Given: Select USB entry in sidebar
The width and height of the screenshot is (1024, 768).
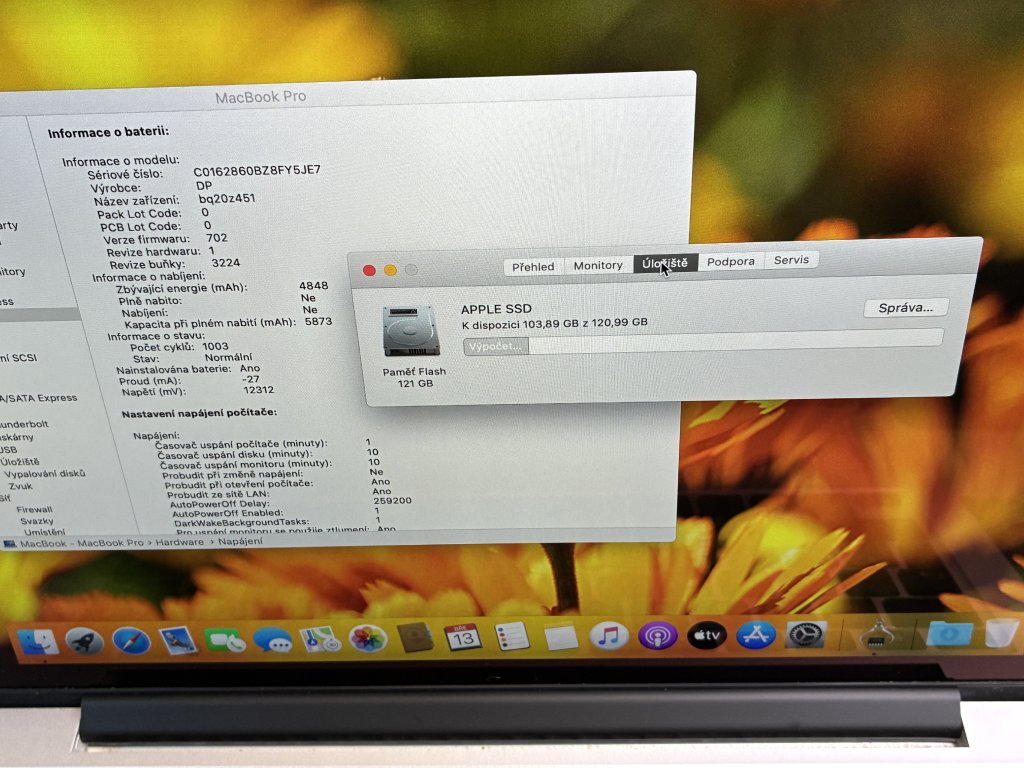Looking at the screenshot, I should point(9,449).
